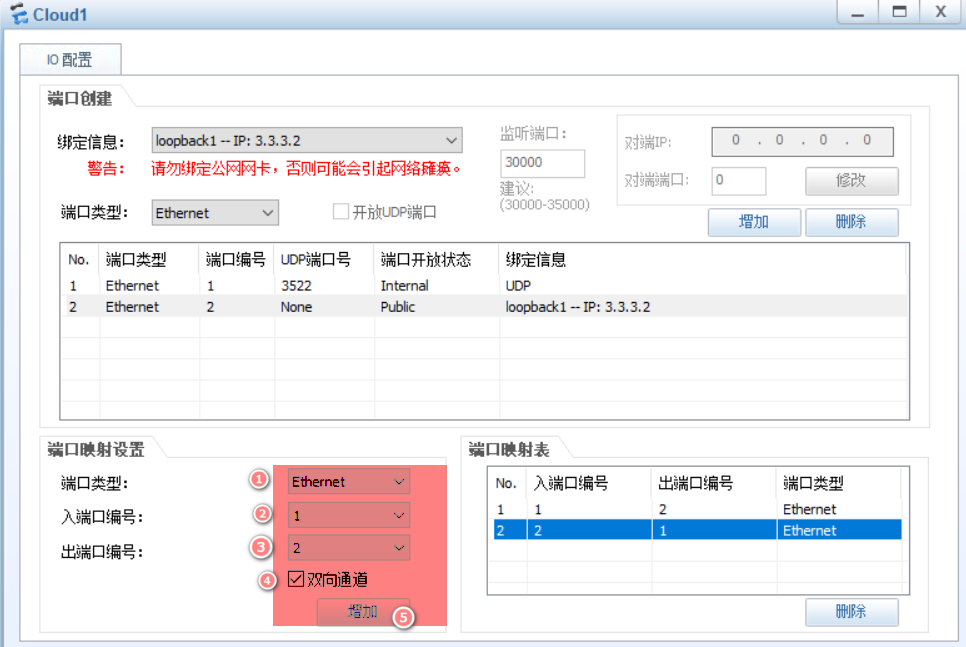966x647 pixels.
Task: Maximize the Cloud1 window
Action: pyautogui.click(x=899, y=12)
